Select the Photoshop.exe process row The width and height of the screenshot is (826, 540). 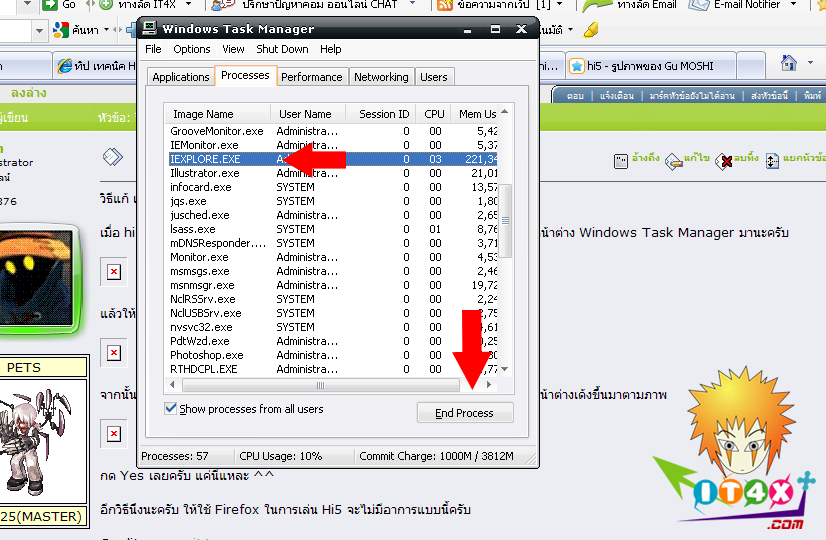pyautogui.click(x=207, y=355)
